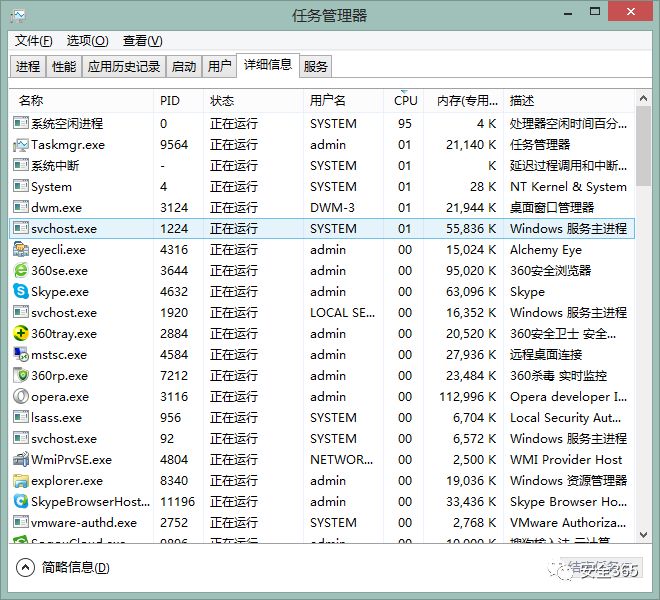Viewport: 660px width, 600px height.
Task: Click the Task Manager title bar icon
Action: tap(19, 16)
